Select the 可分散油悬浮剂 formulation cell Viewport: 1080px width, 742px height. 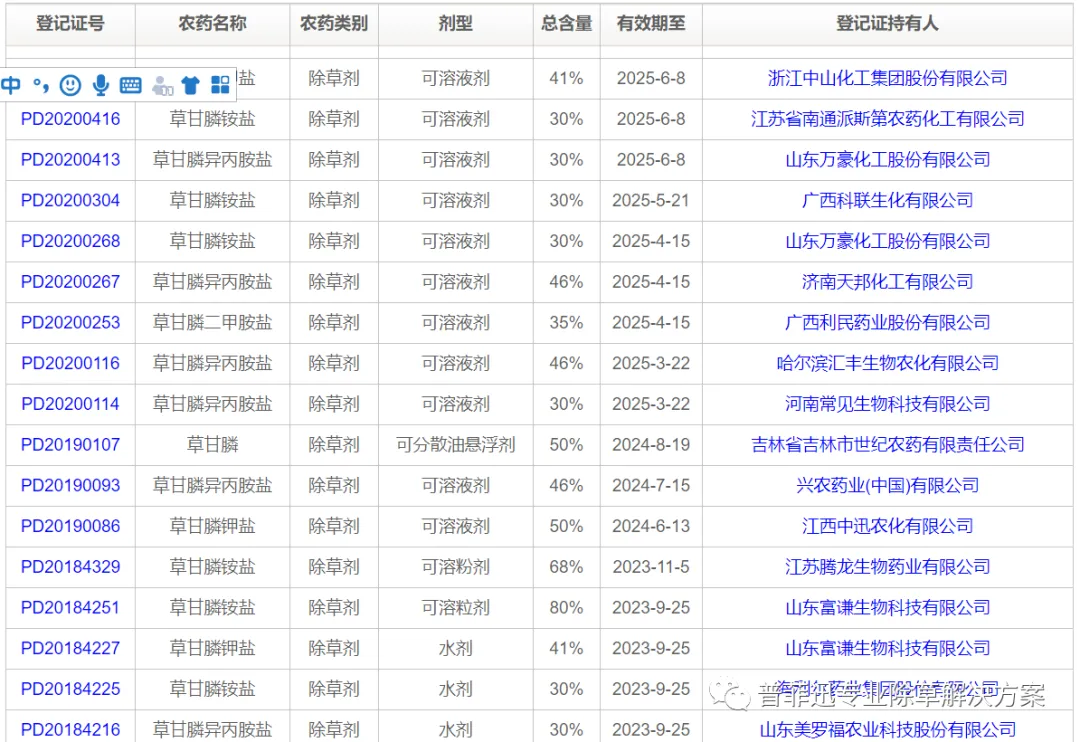(x=455, y=444)
